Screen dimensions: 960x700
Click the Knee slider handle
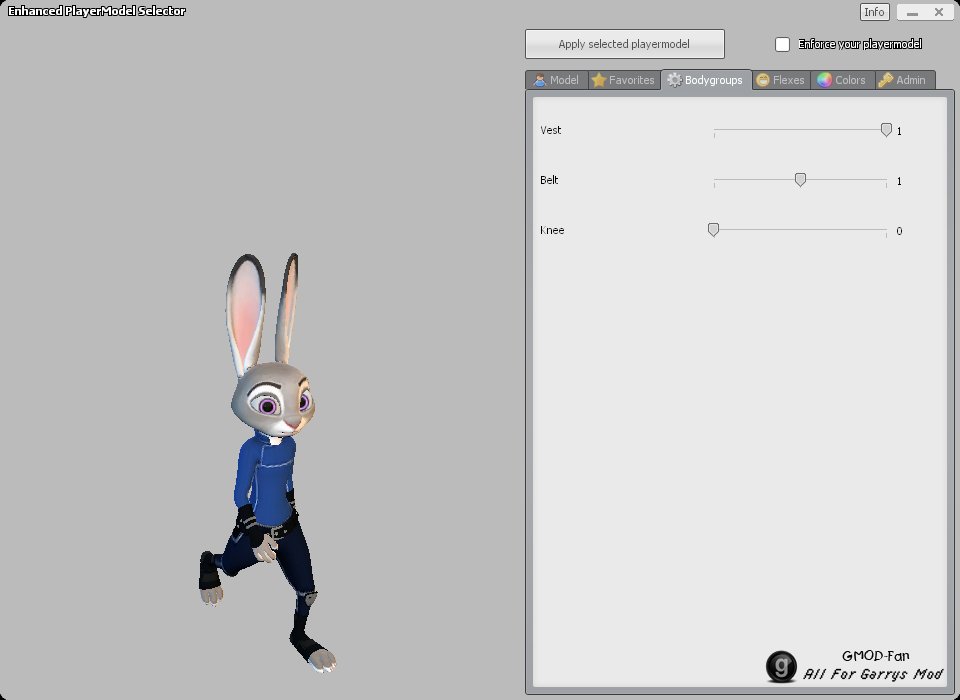click(x=713, y=230)
